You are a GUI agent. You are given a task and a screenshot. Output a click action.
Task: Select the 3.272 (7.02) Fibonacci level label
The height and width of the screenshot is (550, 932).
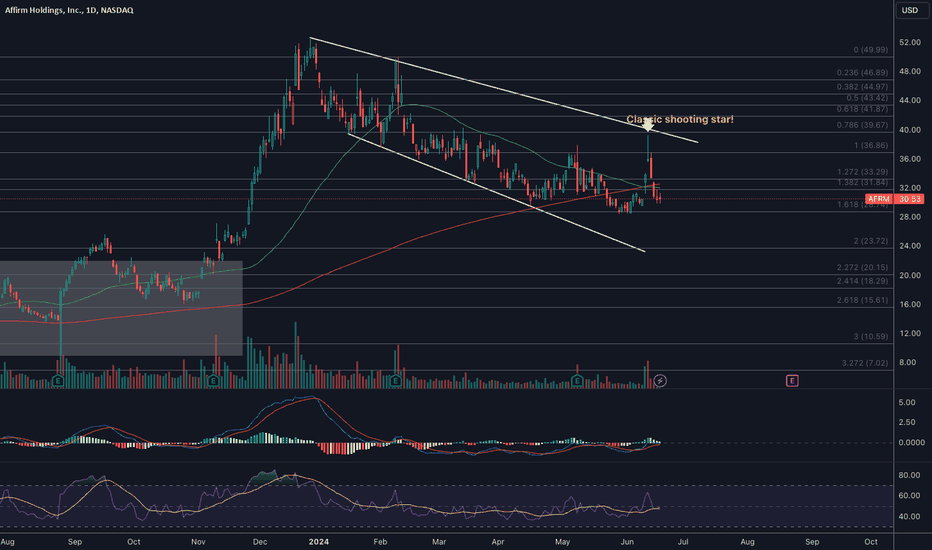[865, 363]
